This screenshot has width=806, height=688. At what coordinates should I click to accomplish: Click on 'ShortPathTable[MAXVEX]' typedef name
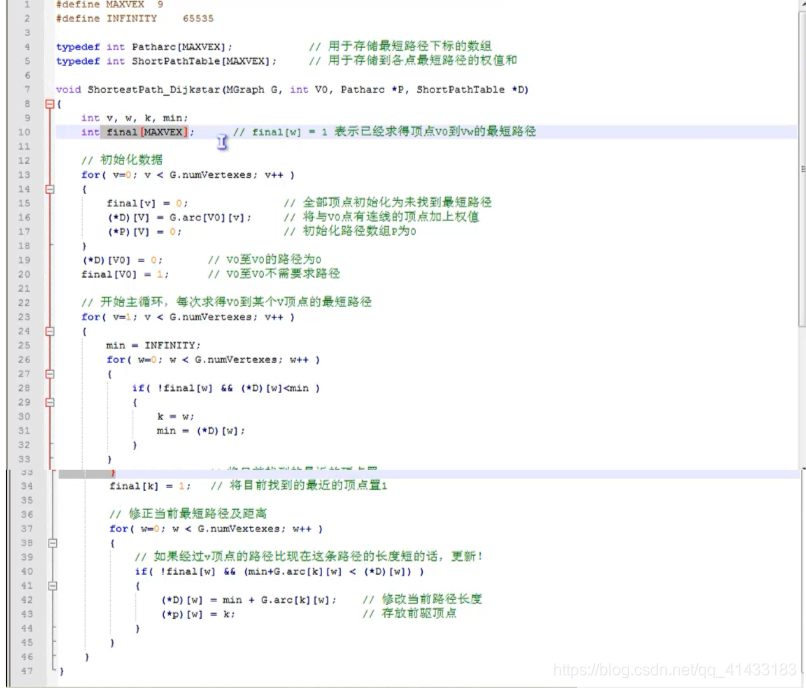tap(200, 61)
